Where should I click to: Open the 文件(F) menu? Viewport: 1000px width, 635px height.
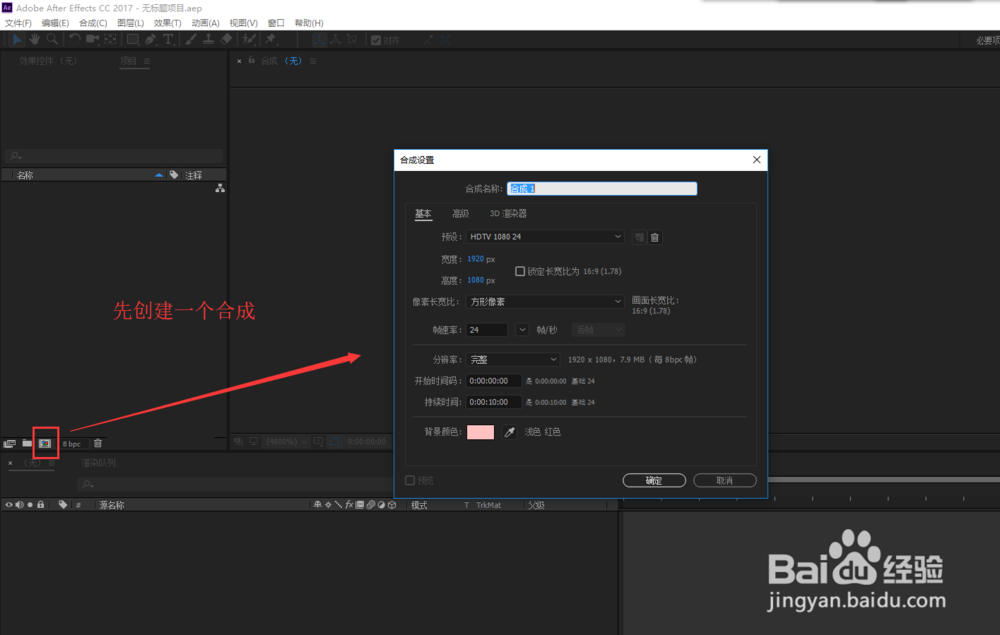pos(18,23)
